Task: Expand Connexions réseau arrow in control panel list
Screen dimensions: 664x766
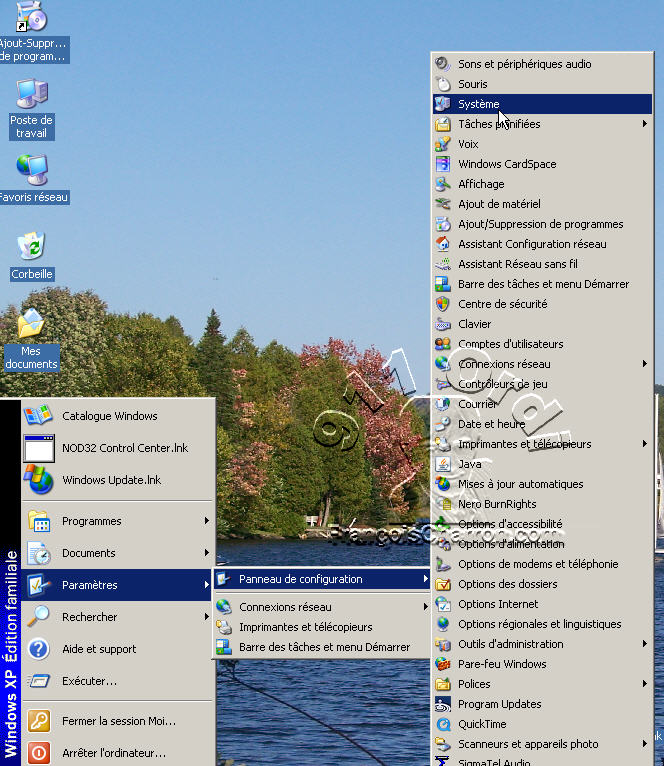Action: pos(645,363)
